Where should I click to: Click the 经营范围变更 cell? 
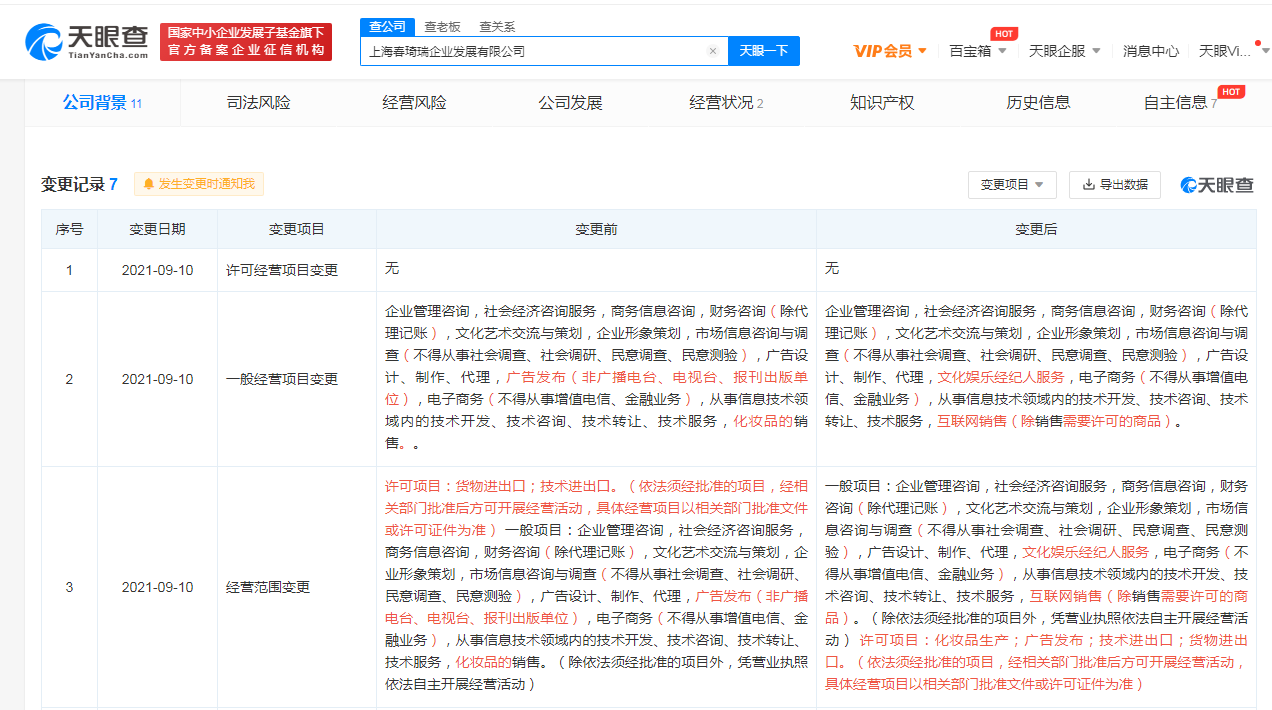(297, 587)
